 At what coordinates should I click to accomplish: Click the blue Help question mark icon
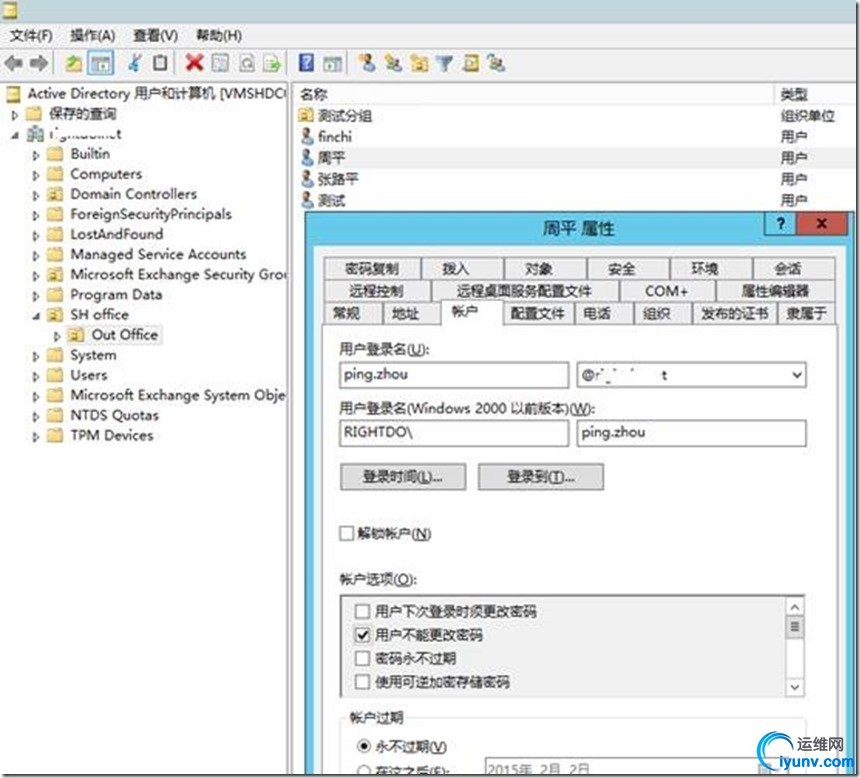(306, 63)
